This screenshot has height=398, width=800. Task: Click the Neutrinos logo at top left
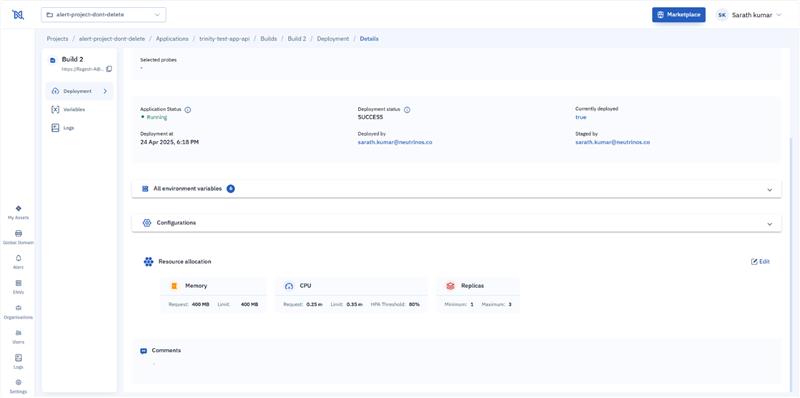click(x=18, y=15)
